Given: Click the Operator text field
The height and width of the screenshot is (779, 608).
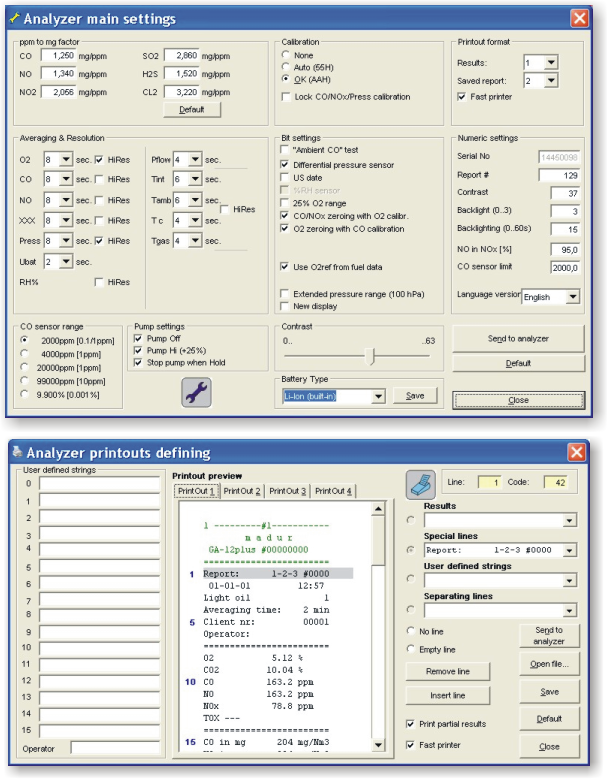Looking at the screenshot, I should point(115,748).
